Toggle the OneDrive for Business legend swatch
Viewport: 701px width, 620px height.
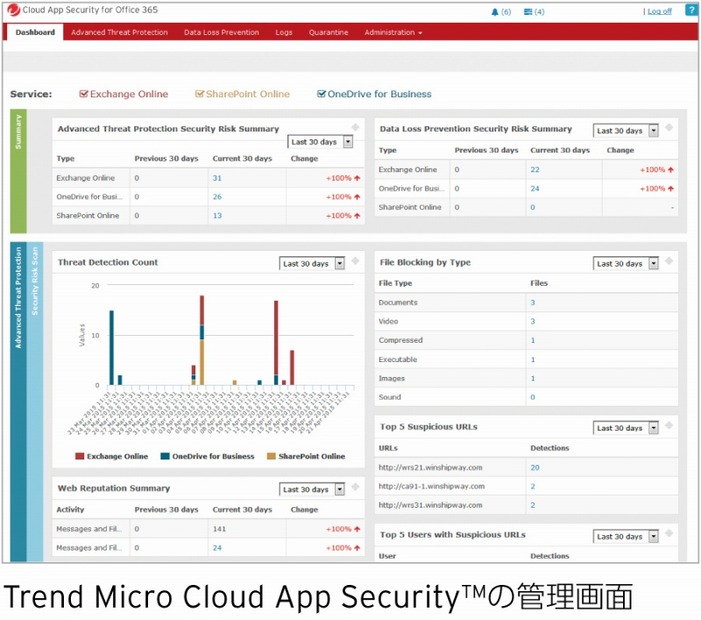165,456
